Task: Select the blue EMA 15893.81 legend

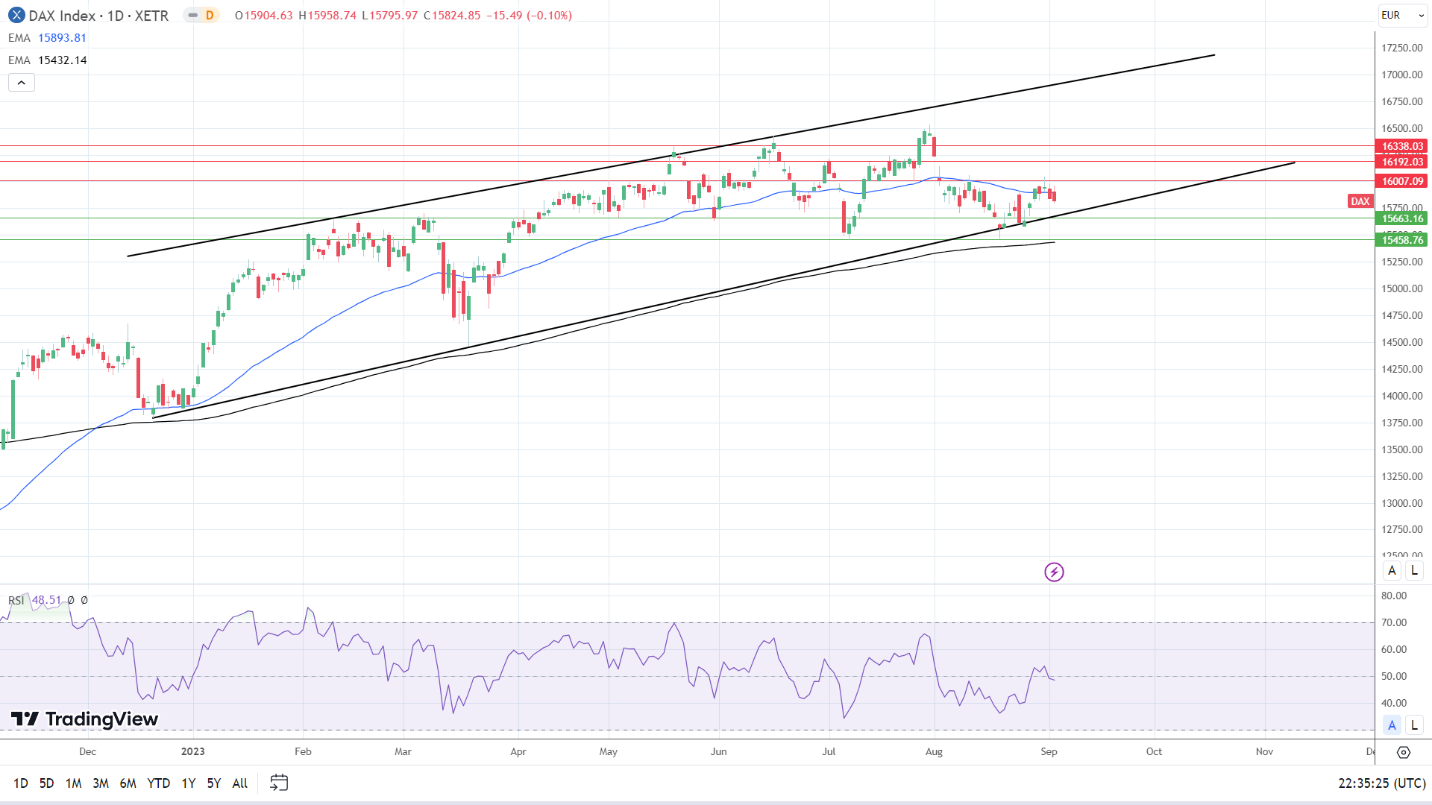Action: (x=48, y=38)
